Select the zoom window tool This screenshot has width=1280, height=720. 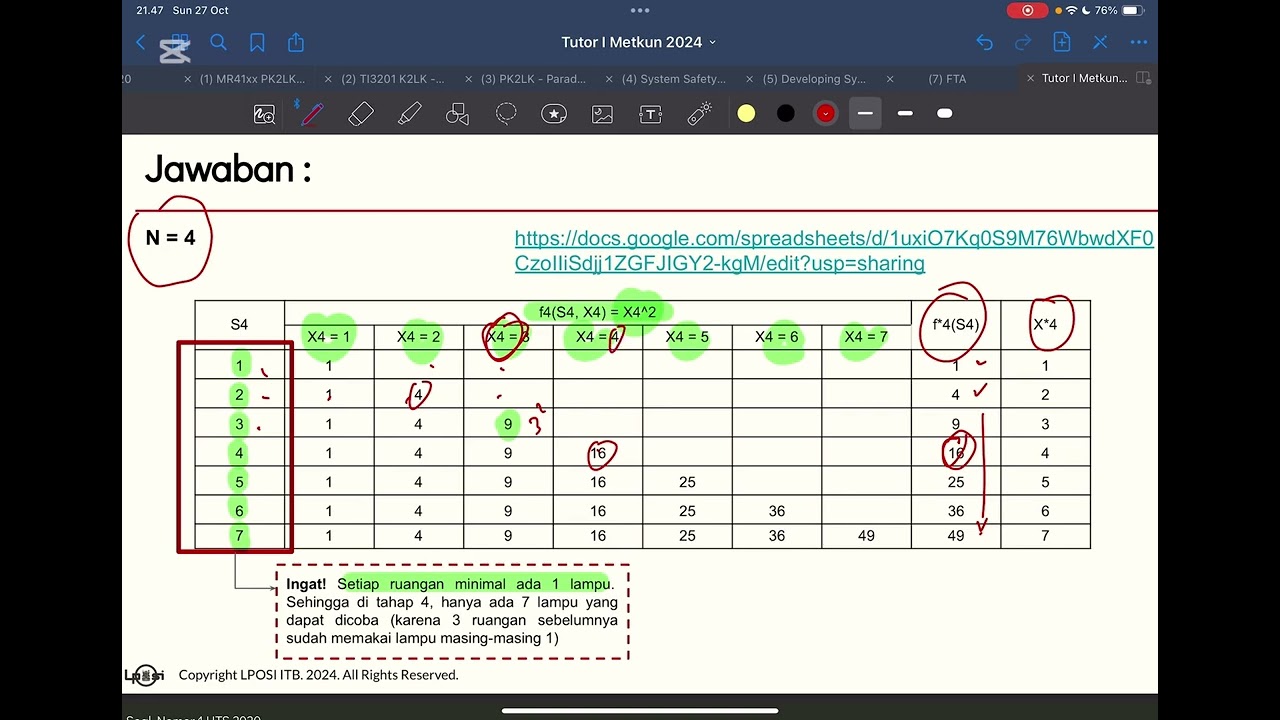coord(264,114)
